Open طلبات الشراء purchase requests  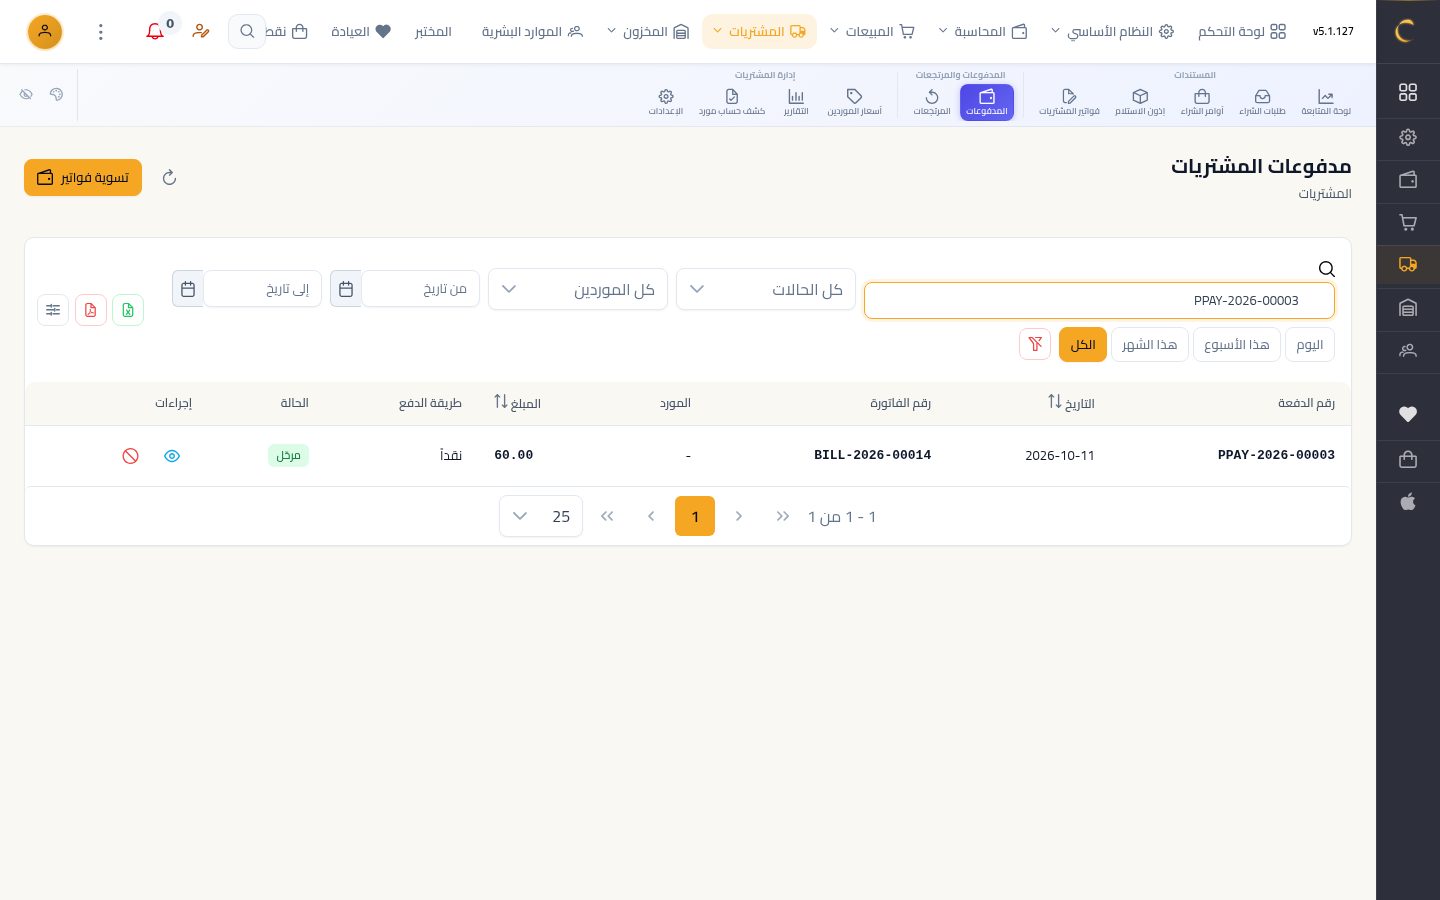point(1262,102)
